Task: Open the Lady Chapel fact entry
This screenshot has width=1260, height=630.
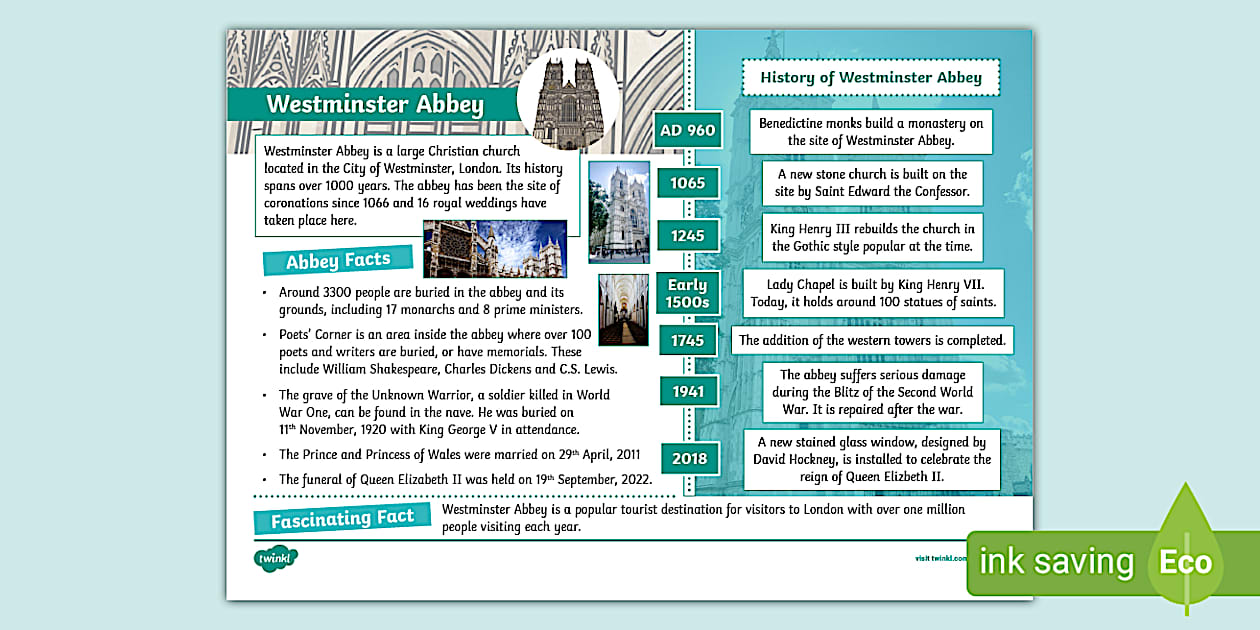Action: (873, 293)
